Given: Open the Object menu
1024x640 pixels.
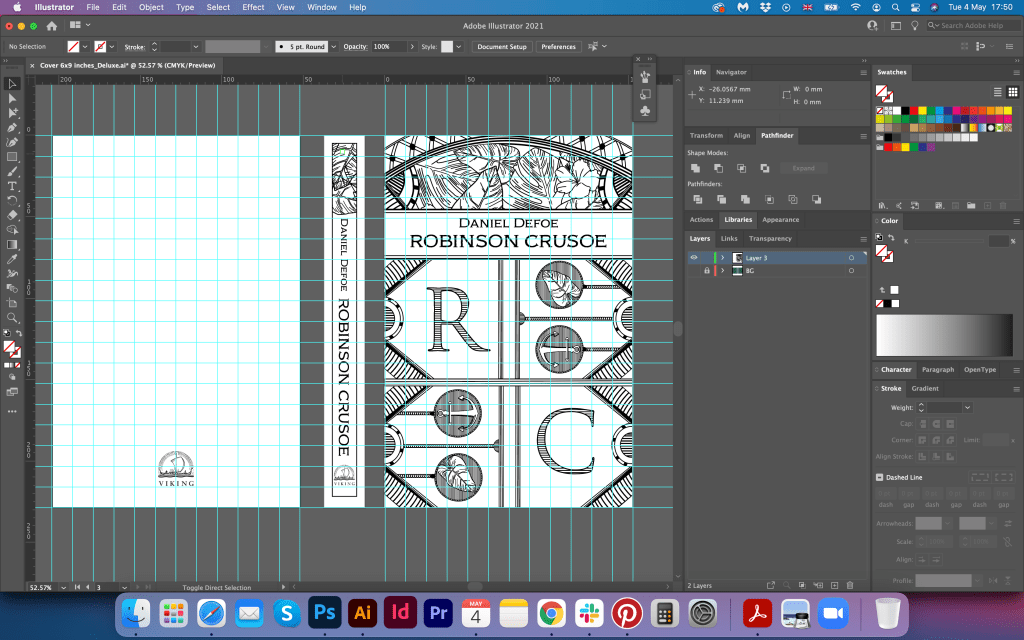Looking at the screenshot, I should [x=151, y=7].
